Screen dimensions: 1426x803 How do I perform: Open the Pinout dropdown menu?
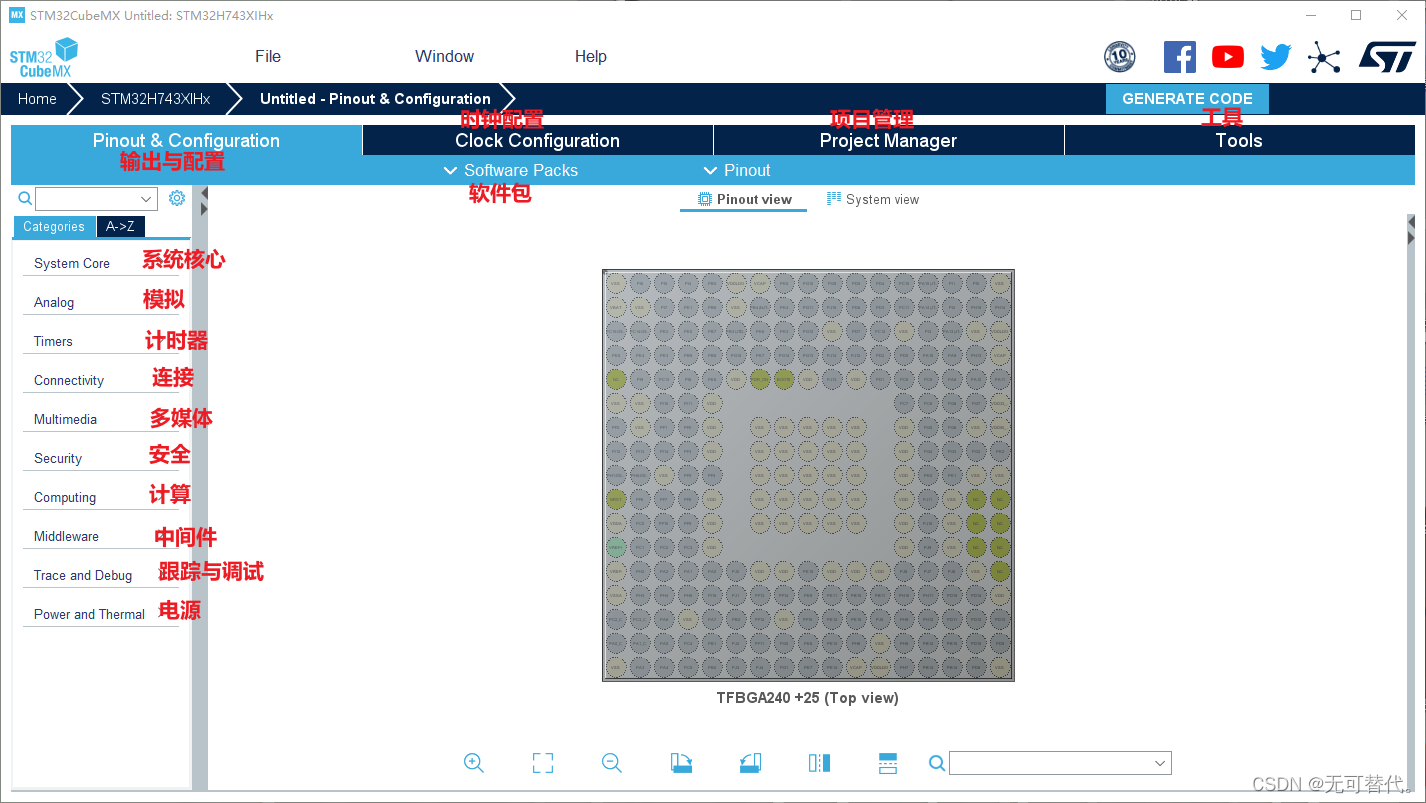(736, 170)
